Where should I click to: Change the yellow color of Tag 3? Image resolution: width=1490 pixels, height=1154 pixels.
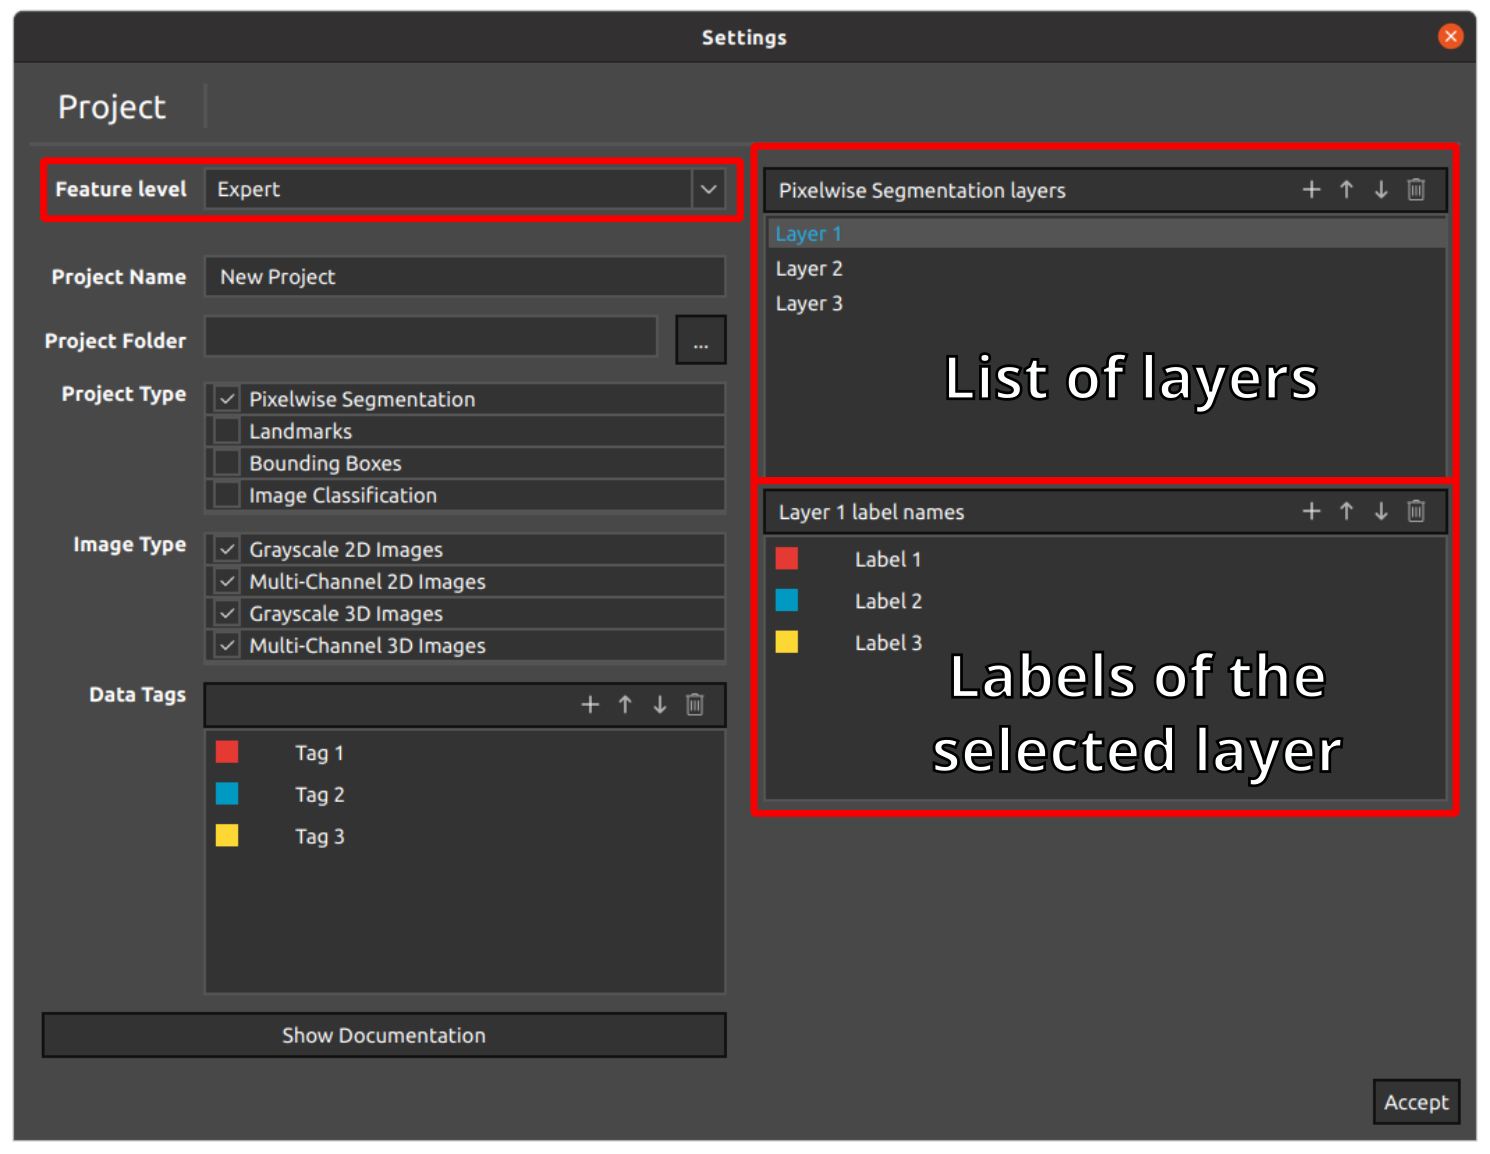pos(227,836)
